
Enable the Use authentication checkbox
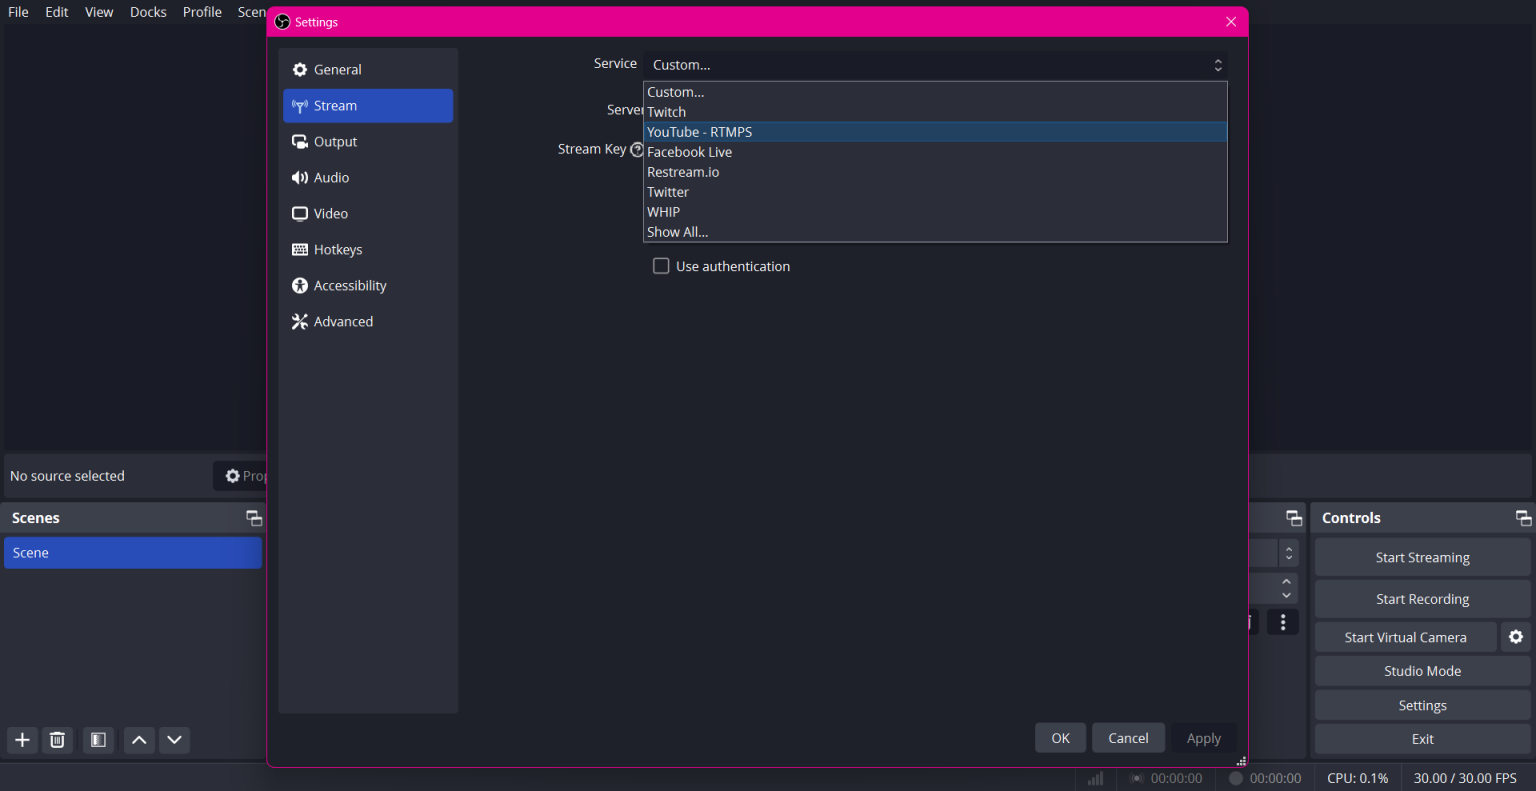[x=661, y=266]
